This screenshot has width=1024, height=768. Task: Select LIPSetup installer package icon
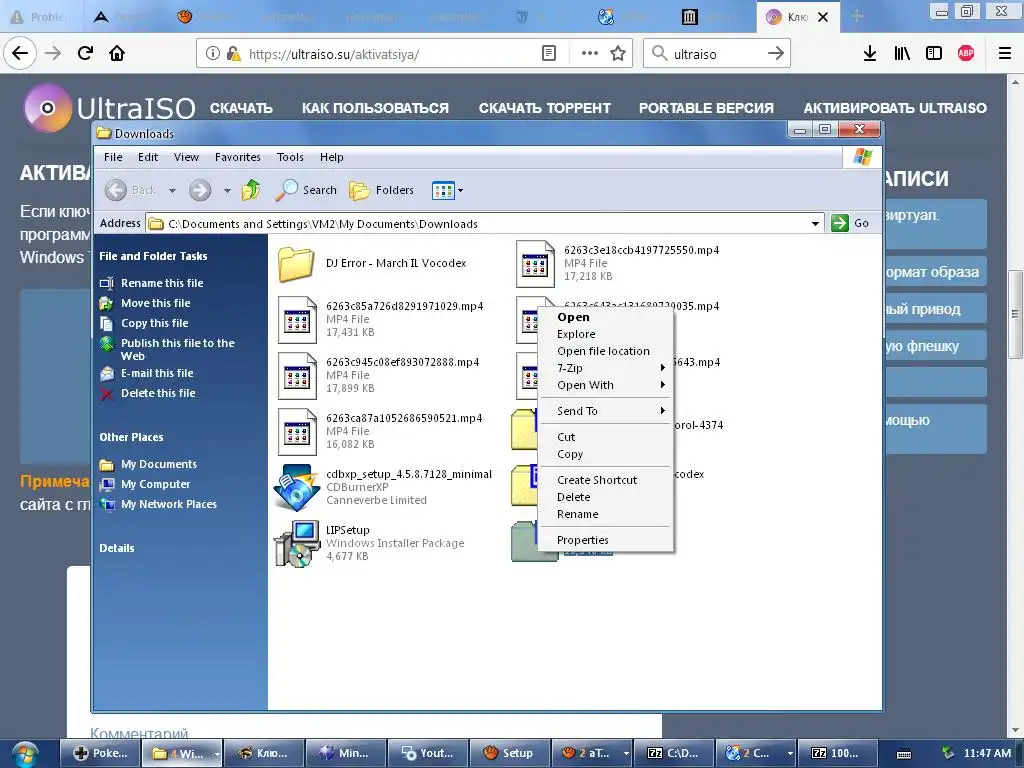(296, 543)
